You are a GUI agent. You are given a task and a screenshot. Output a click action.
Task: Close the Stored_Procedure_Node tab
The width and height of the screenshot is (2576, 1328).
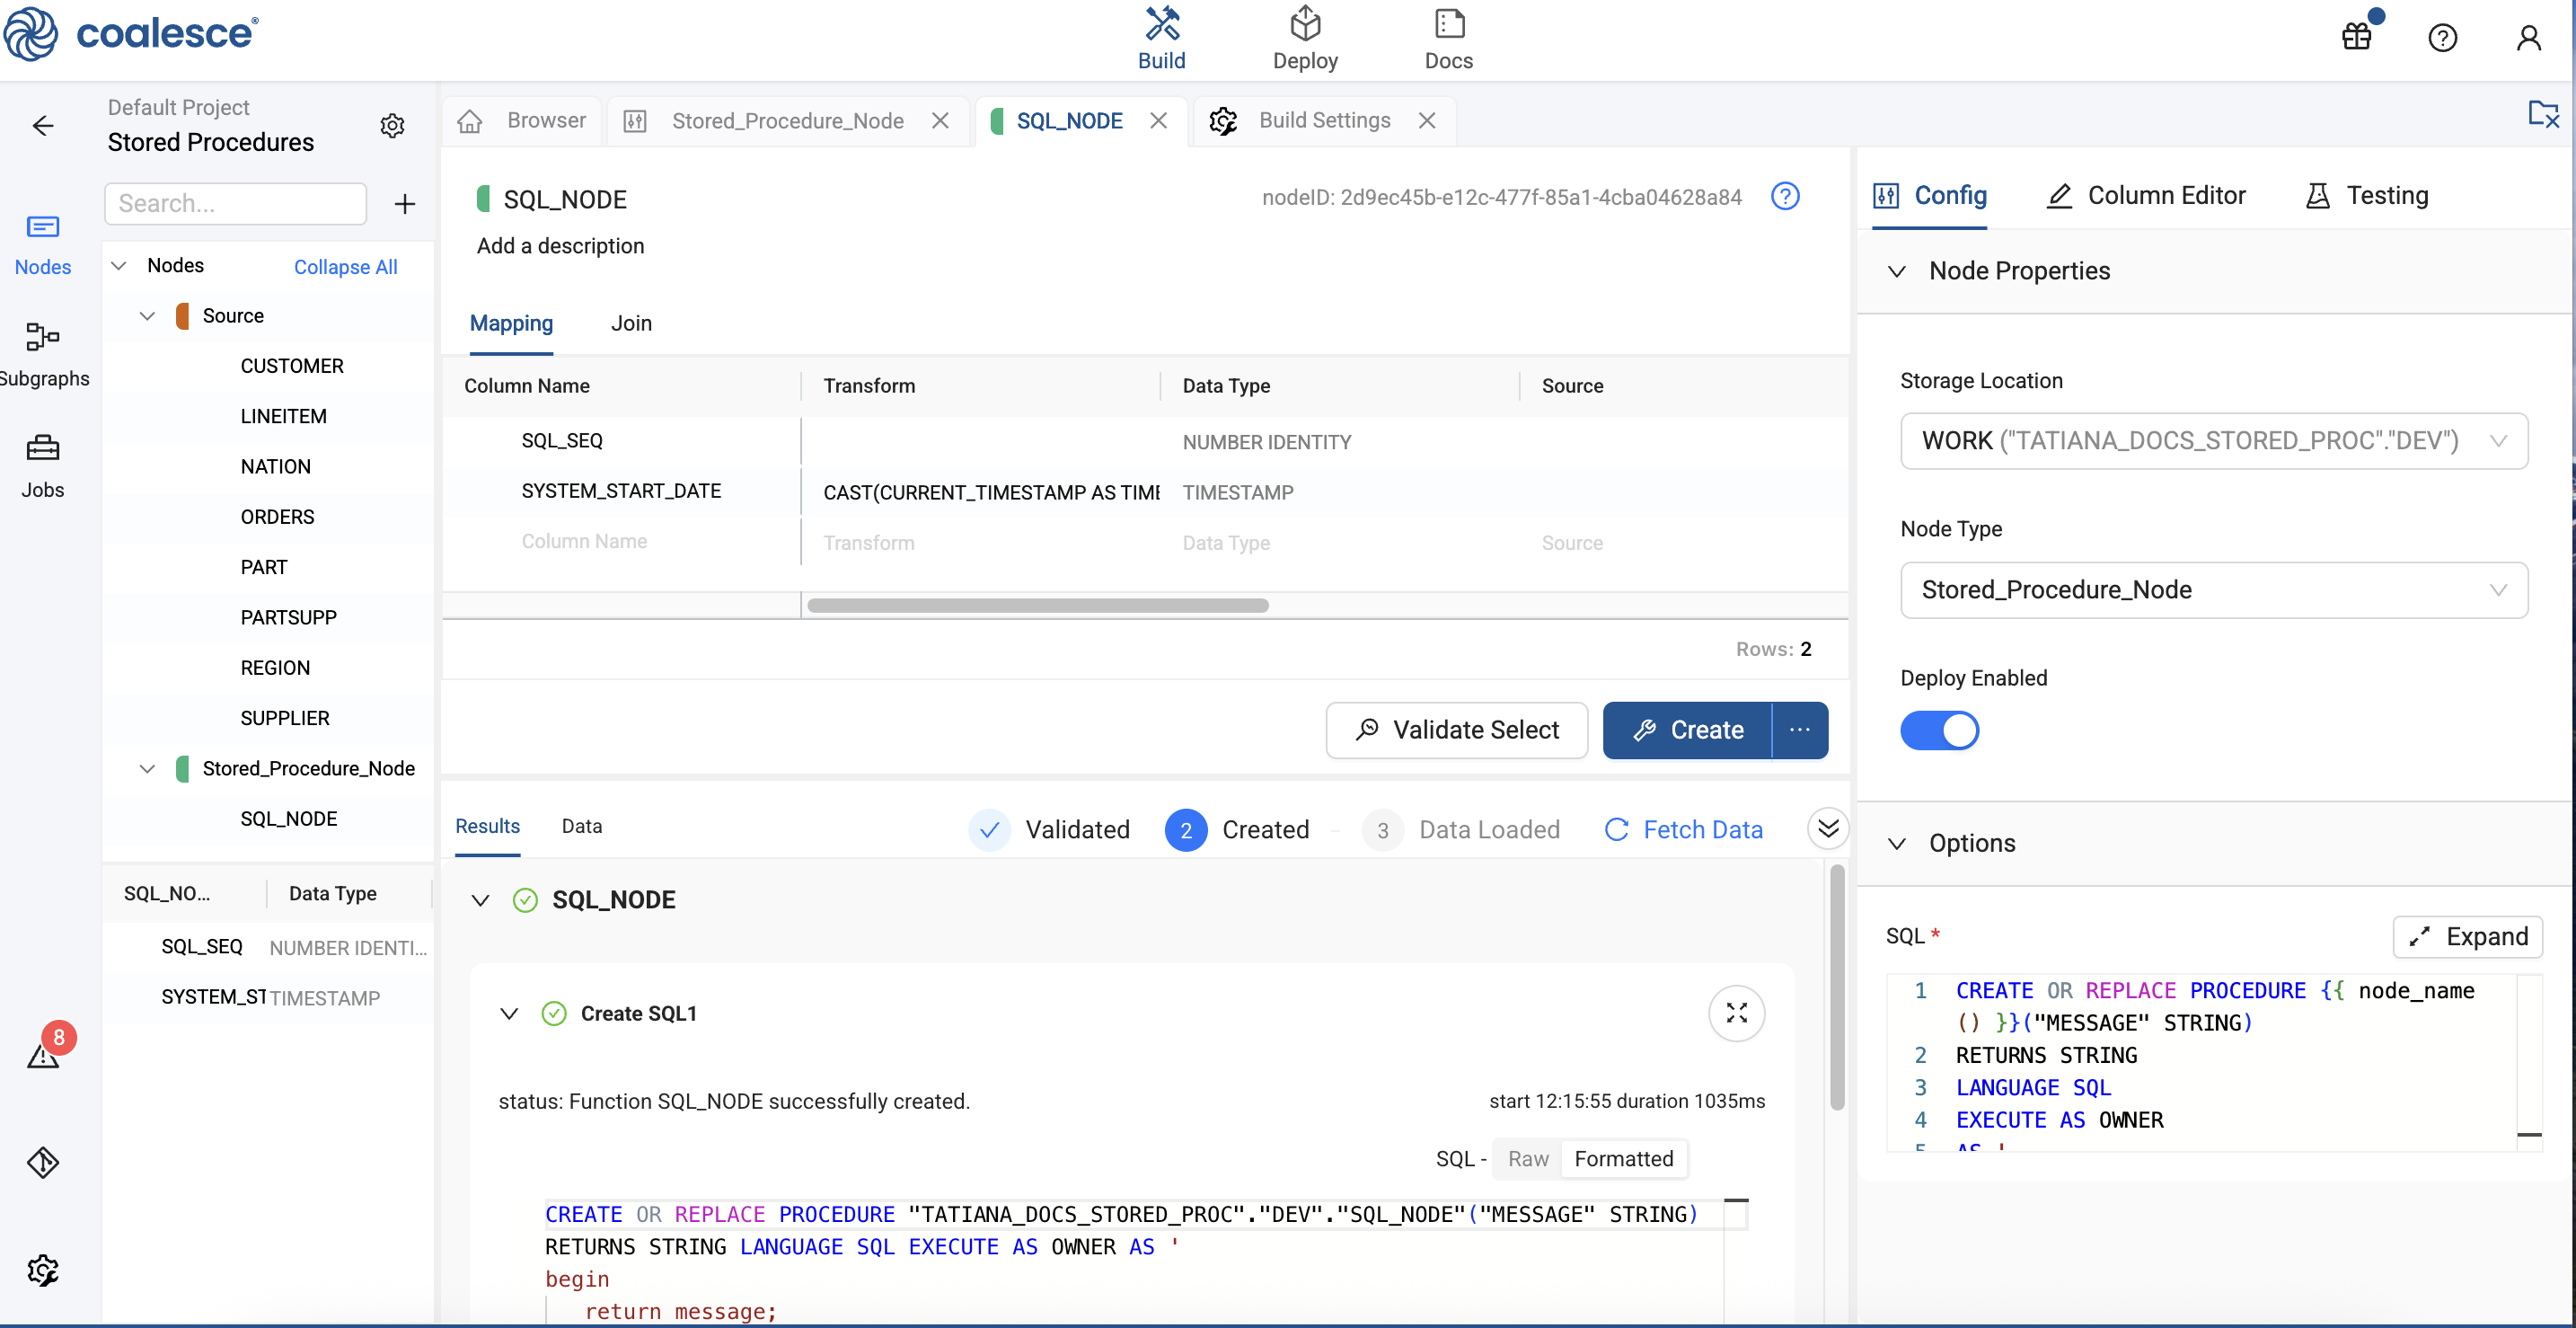tap(939, 121)
